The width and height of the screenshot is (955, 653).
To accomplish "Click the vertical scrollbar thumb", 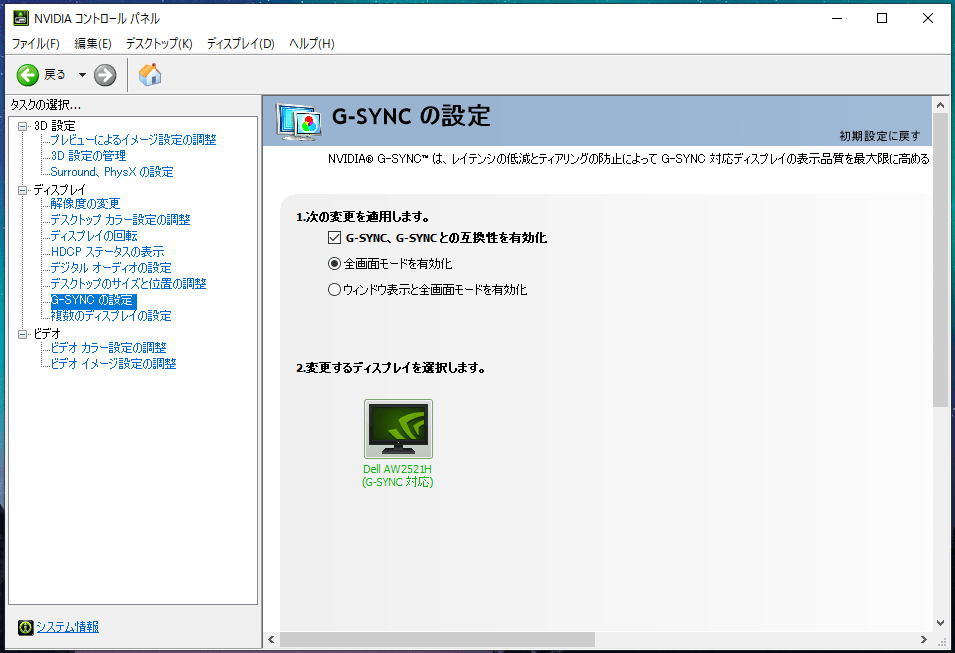I will coord(940,260).
